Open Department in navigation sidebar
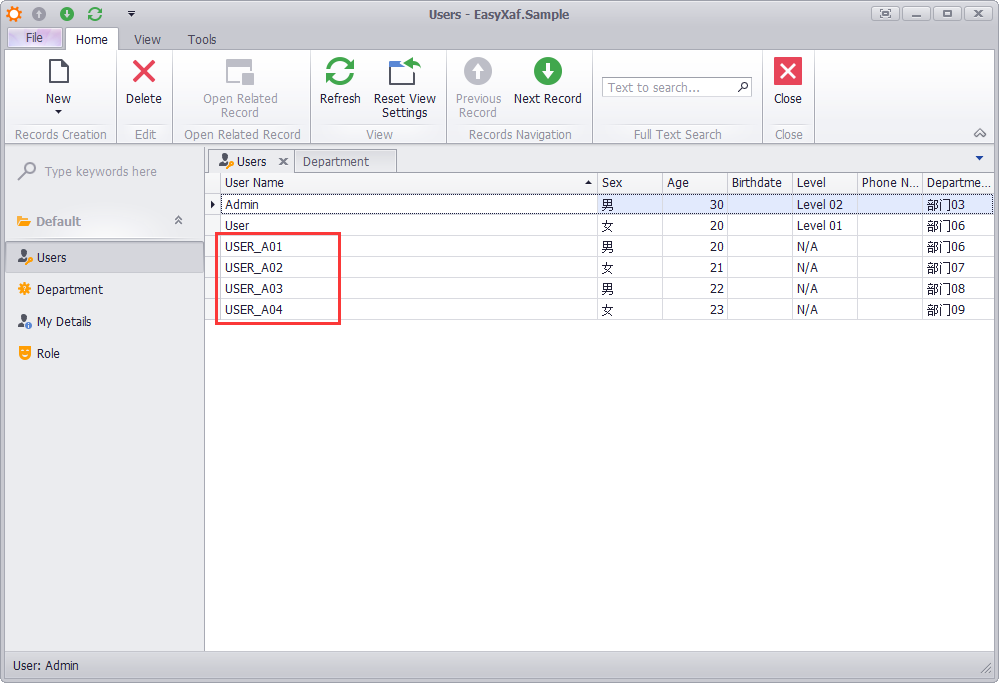Image resolution: width=999 pixels, height=683 pixels. [x=69, y=290]
